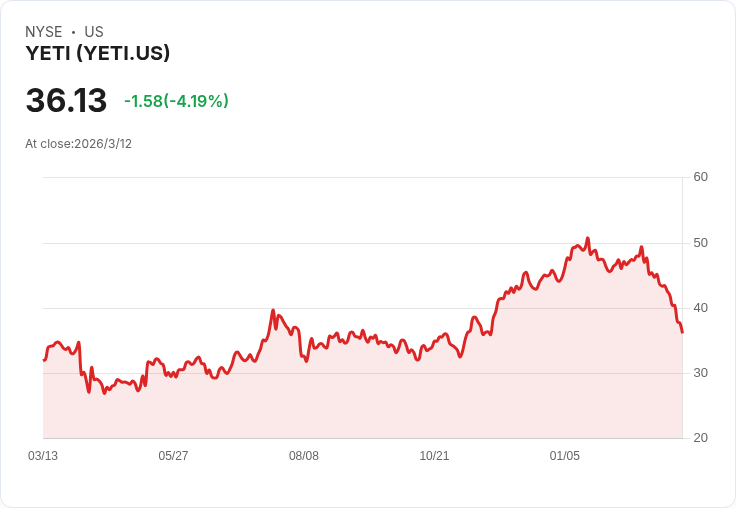Click the -1.58(-4.19%) price change
Screen dimensions: 736x508
click(x=176, y=101)
